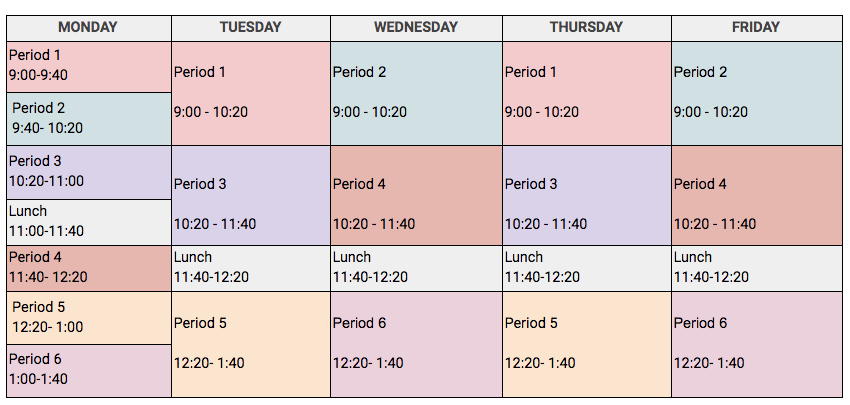Select Monday Period 4 11:40-12:20 cell

88,267
